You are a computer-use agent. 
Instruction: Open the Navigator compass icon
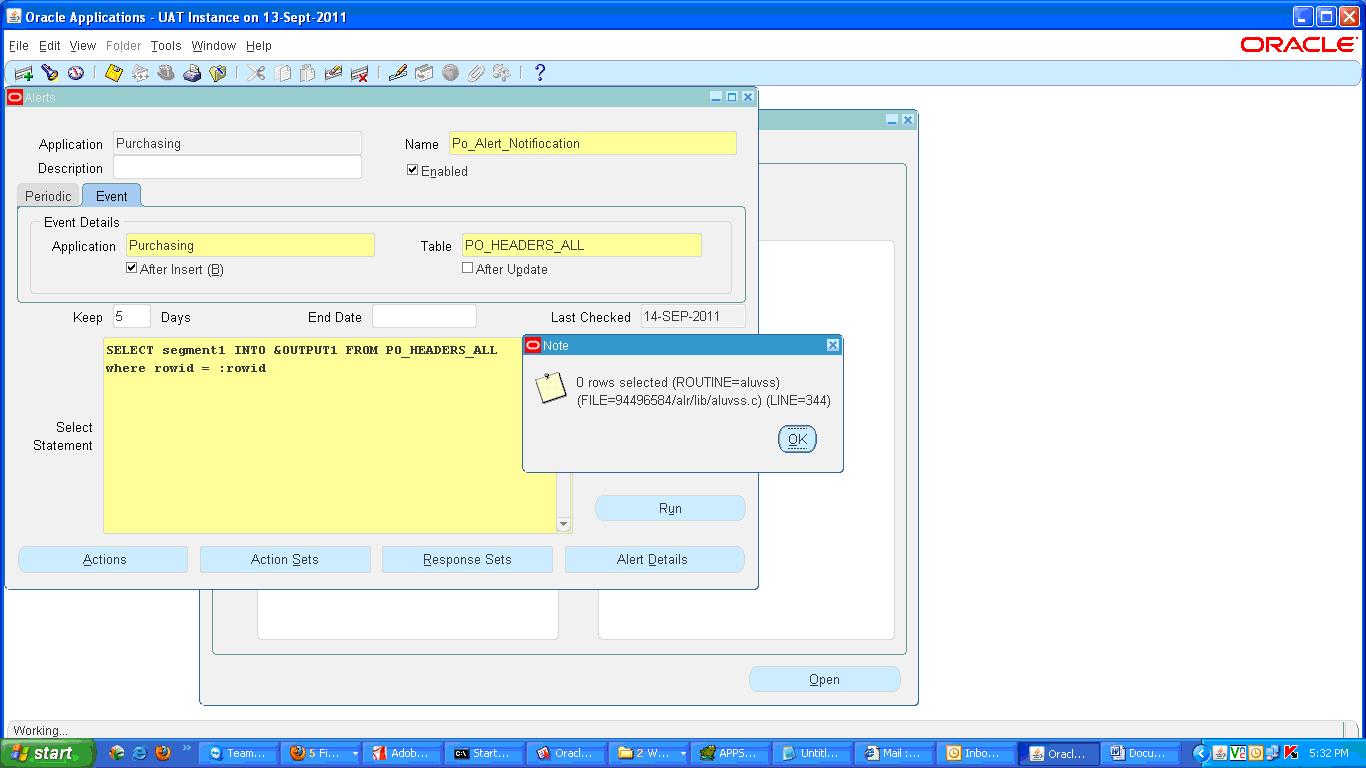[76, 73]
